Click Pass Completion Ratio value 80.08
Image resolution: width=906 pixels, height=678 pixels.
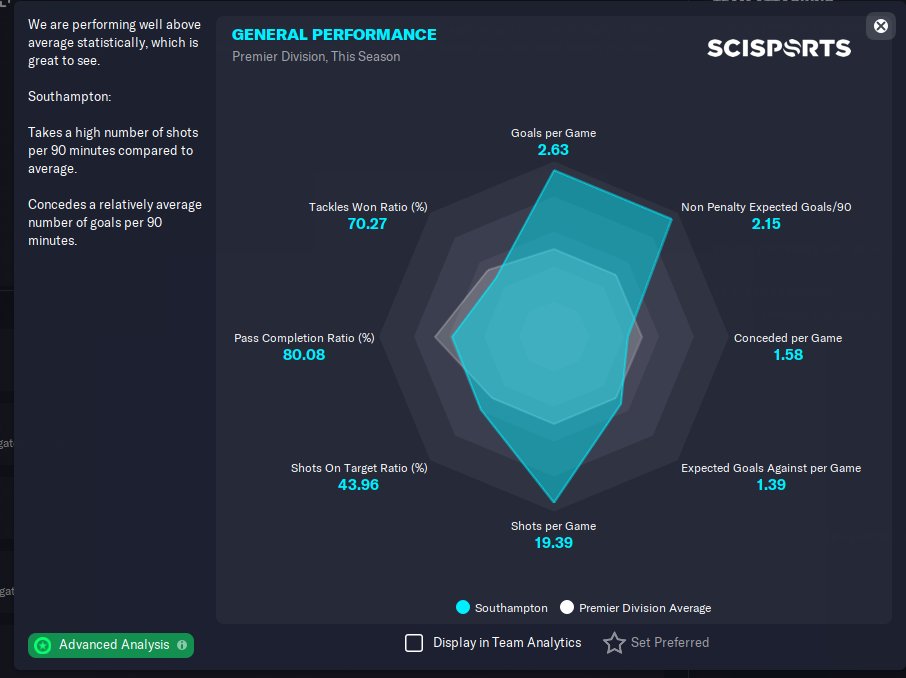tap(304, 355)
